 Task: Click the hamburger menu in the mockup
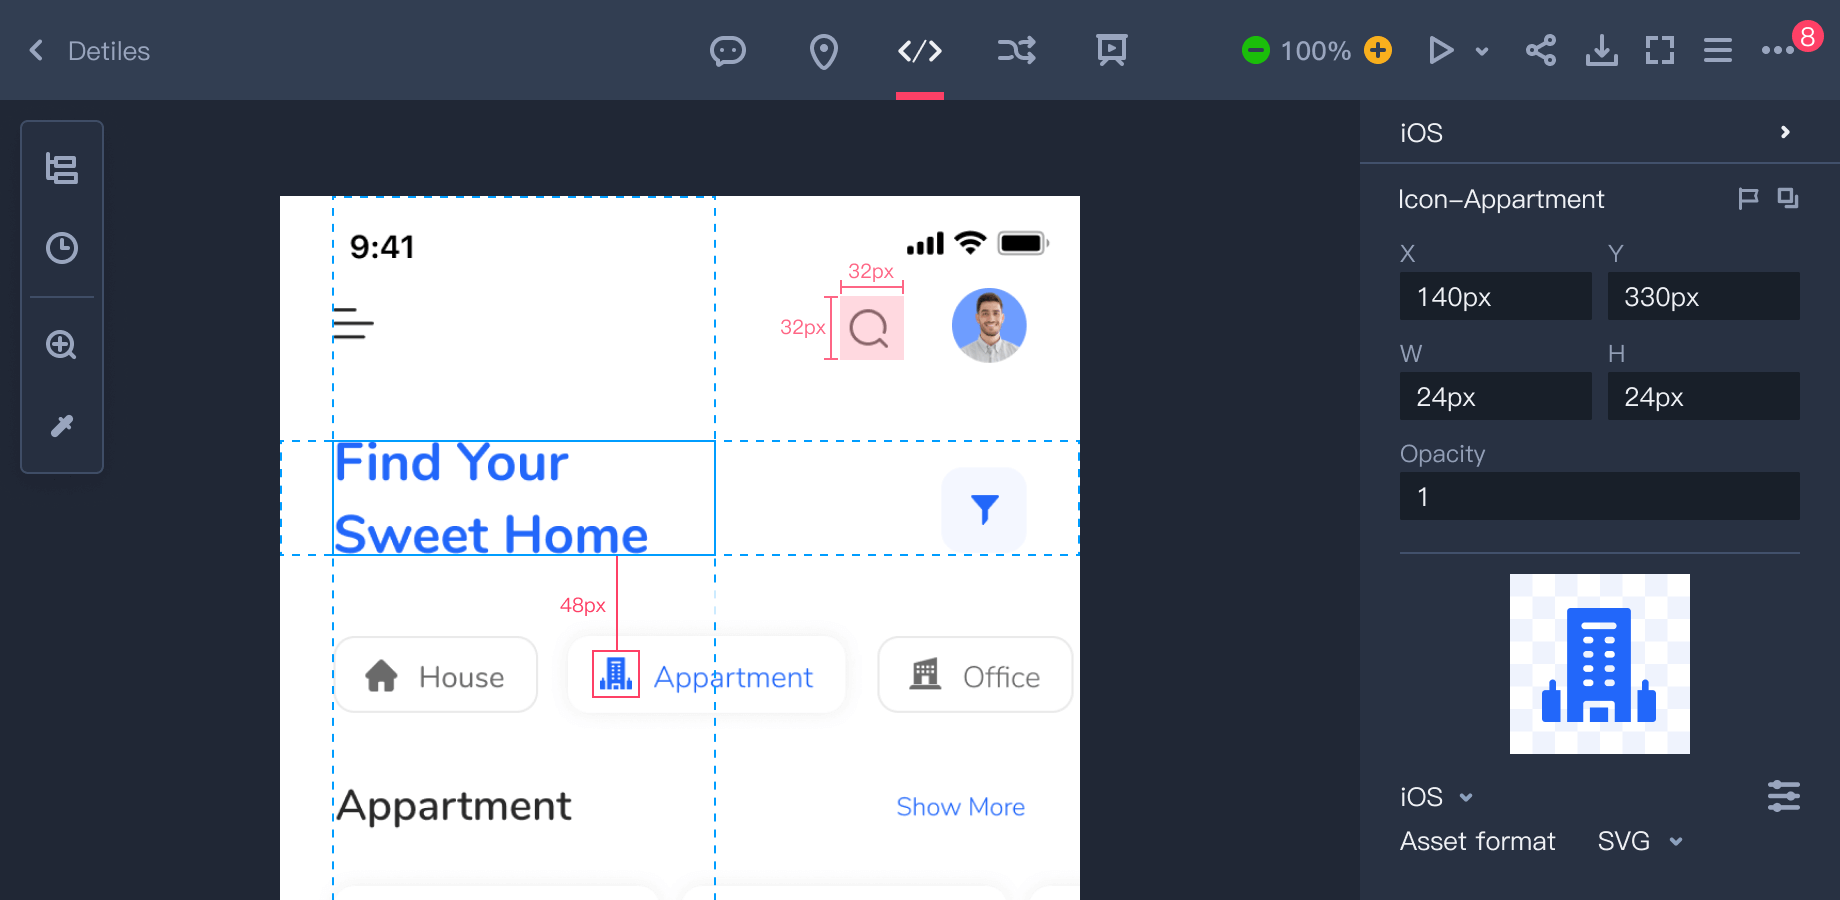(x=353, y=323)
